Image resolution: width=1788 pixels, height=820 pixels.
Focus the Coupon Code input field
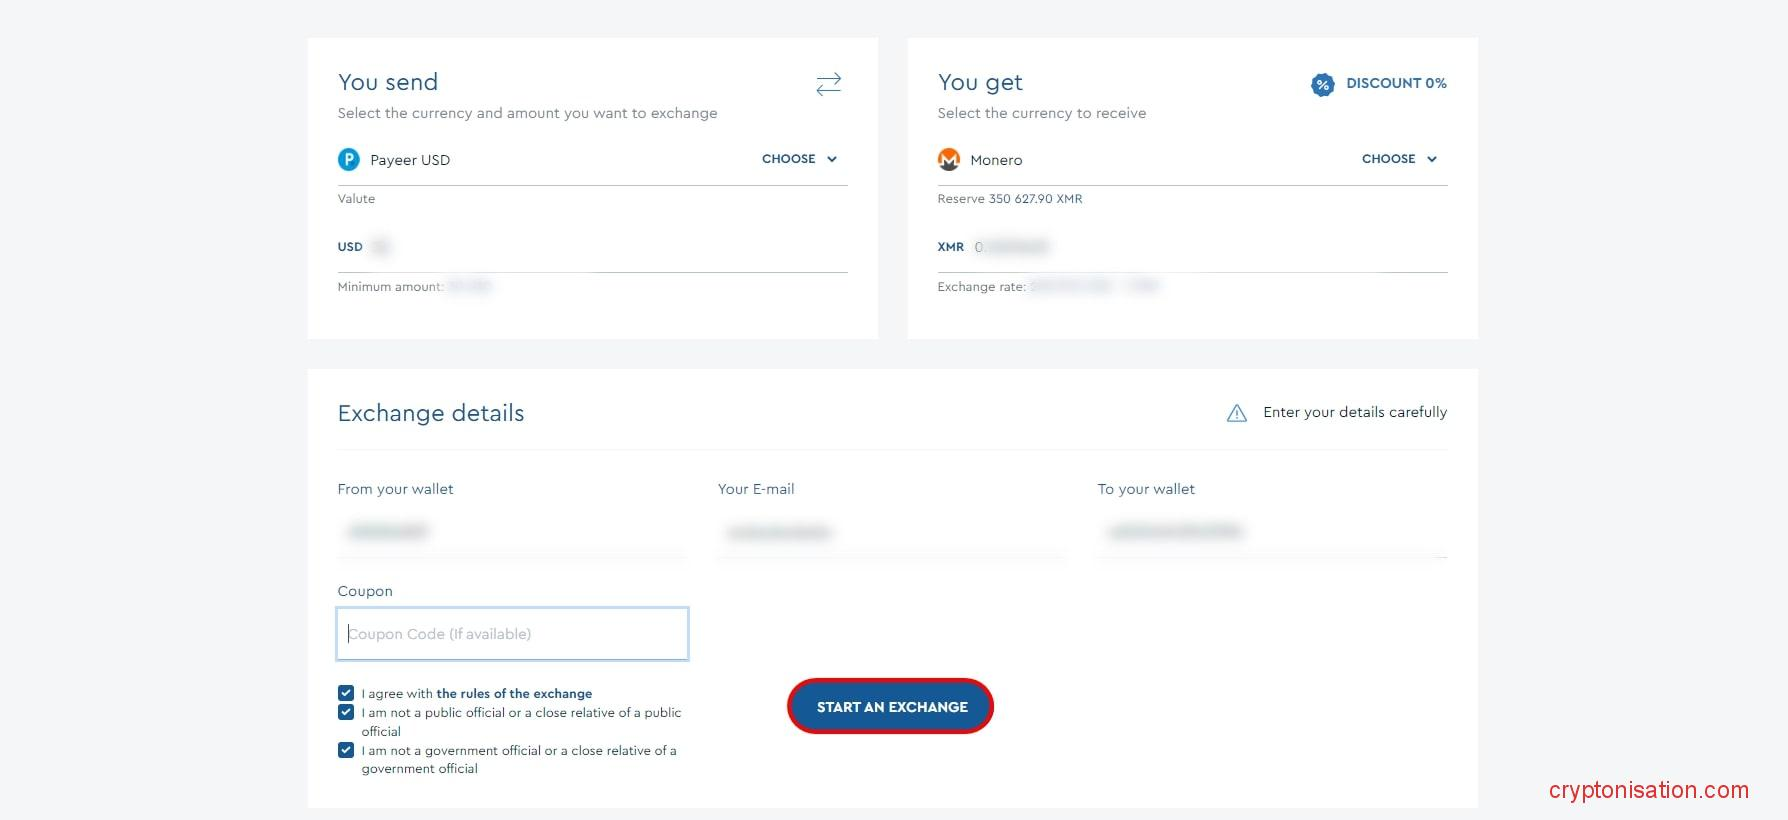[512, 634]
